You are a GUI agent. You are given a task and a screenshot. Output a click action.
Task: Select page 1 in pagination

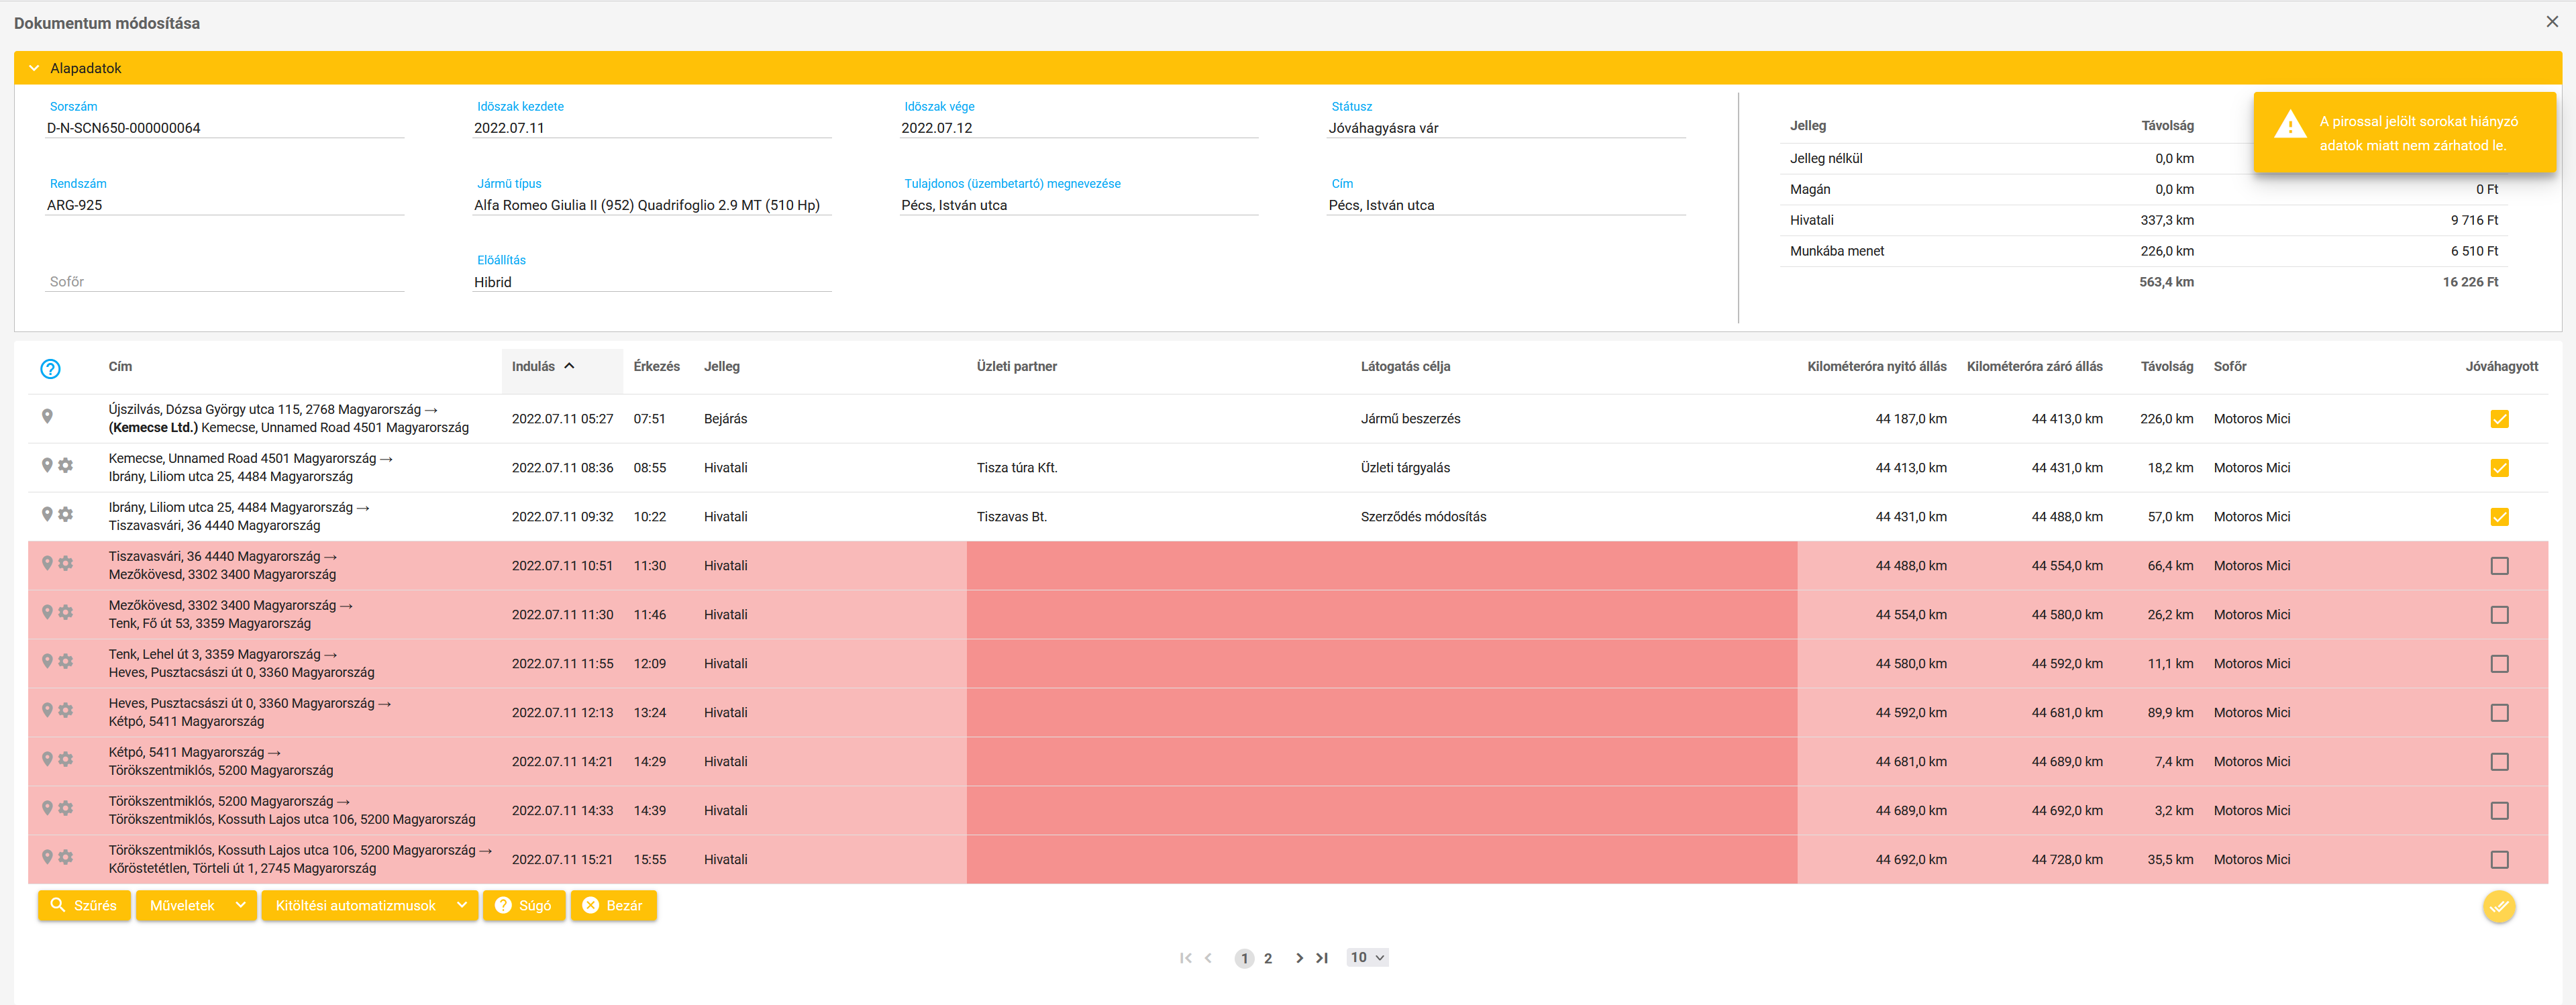click(1244, 959)
